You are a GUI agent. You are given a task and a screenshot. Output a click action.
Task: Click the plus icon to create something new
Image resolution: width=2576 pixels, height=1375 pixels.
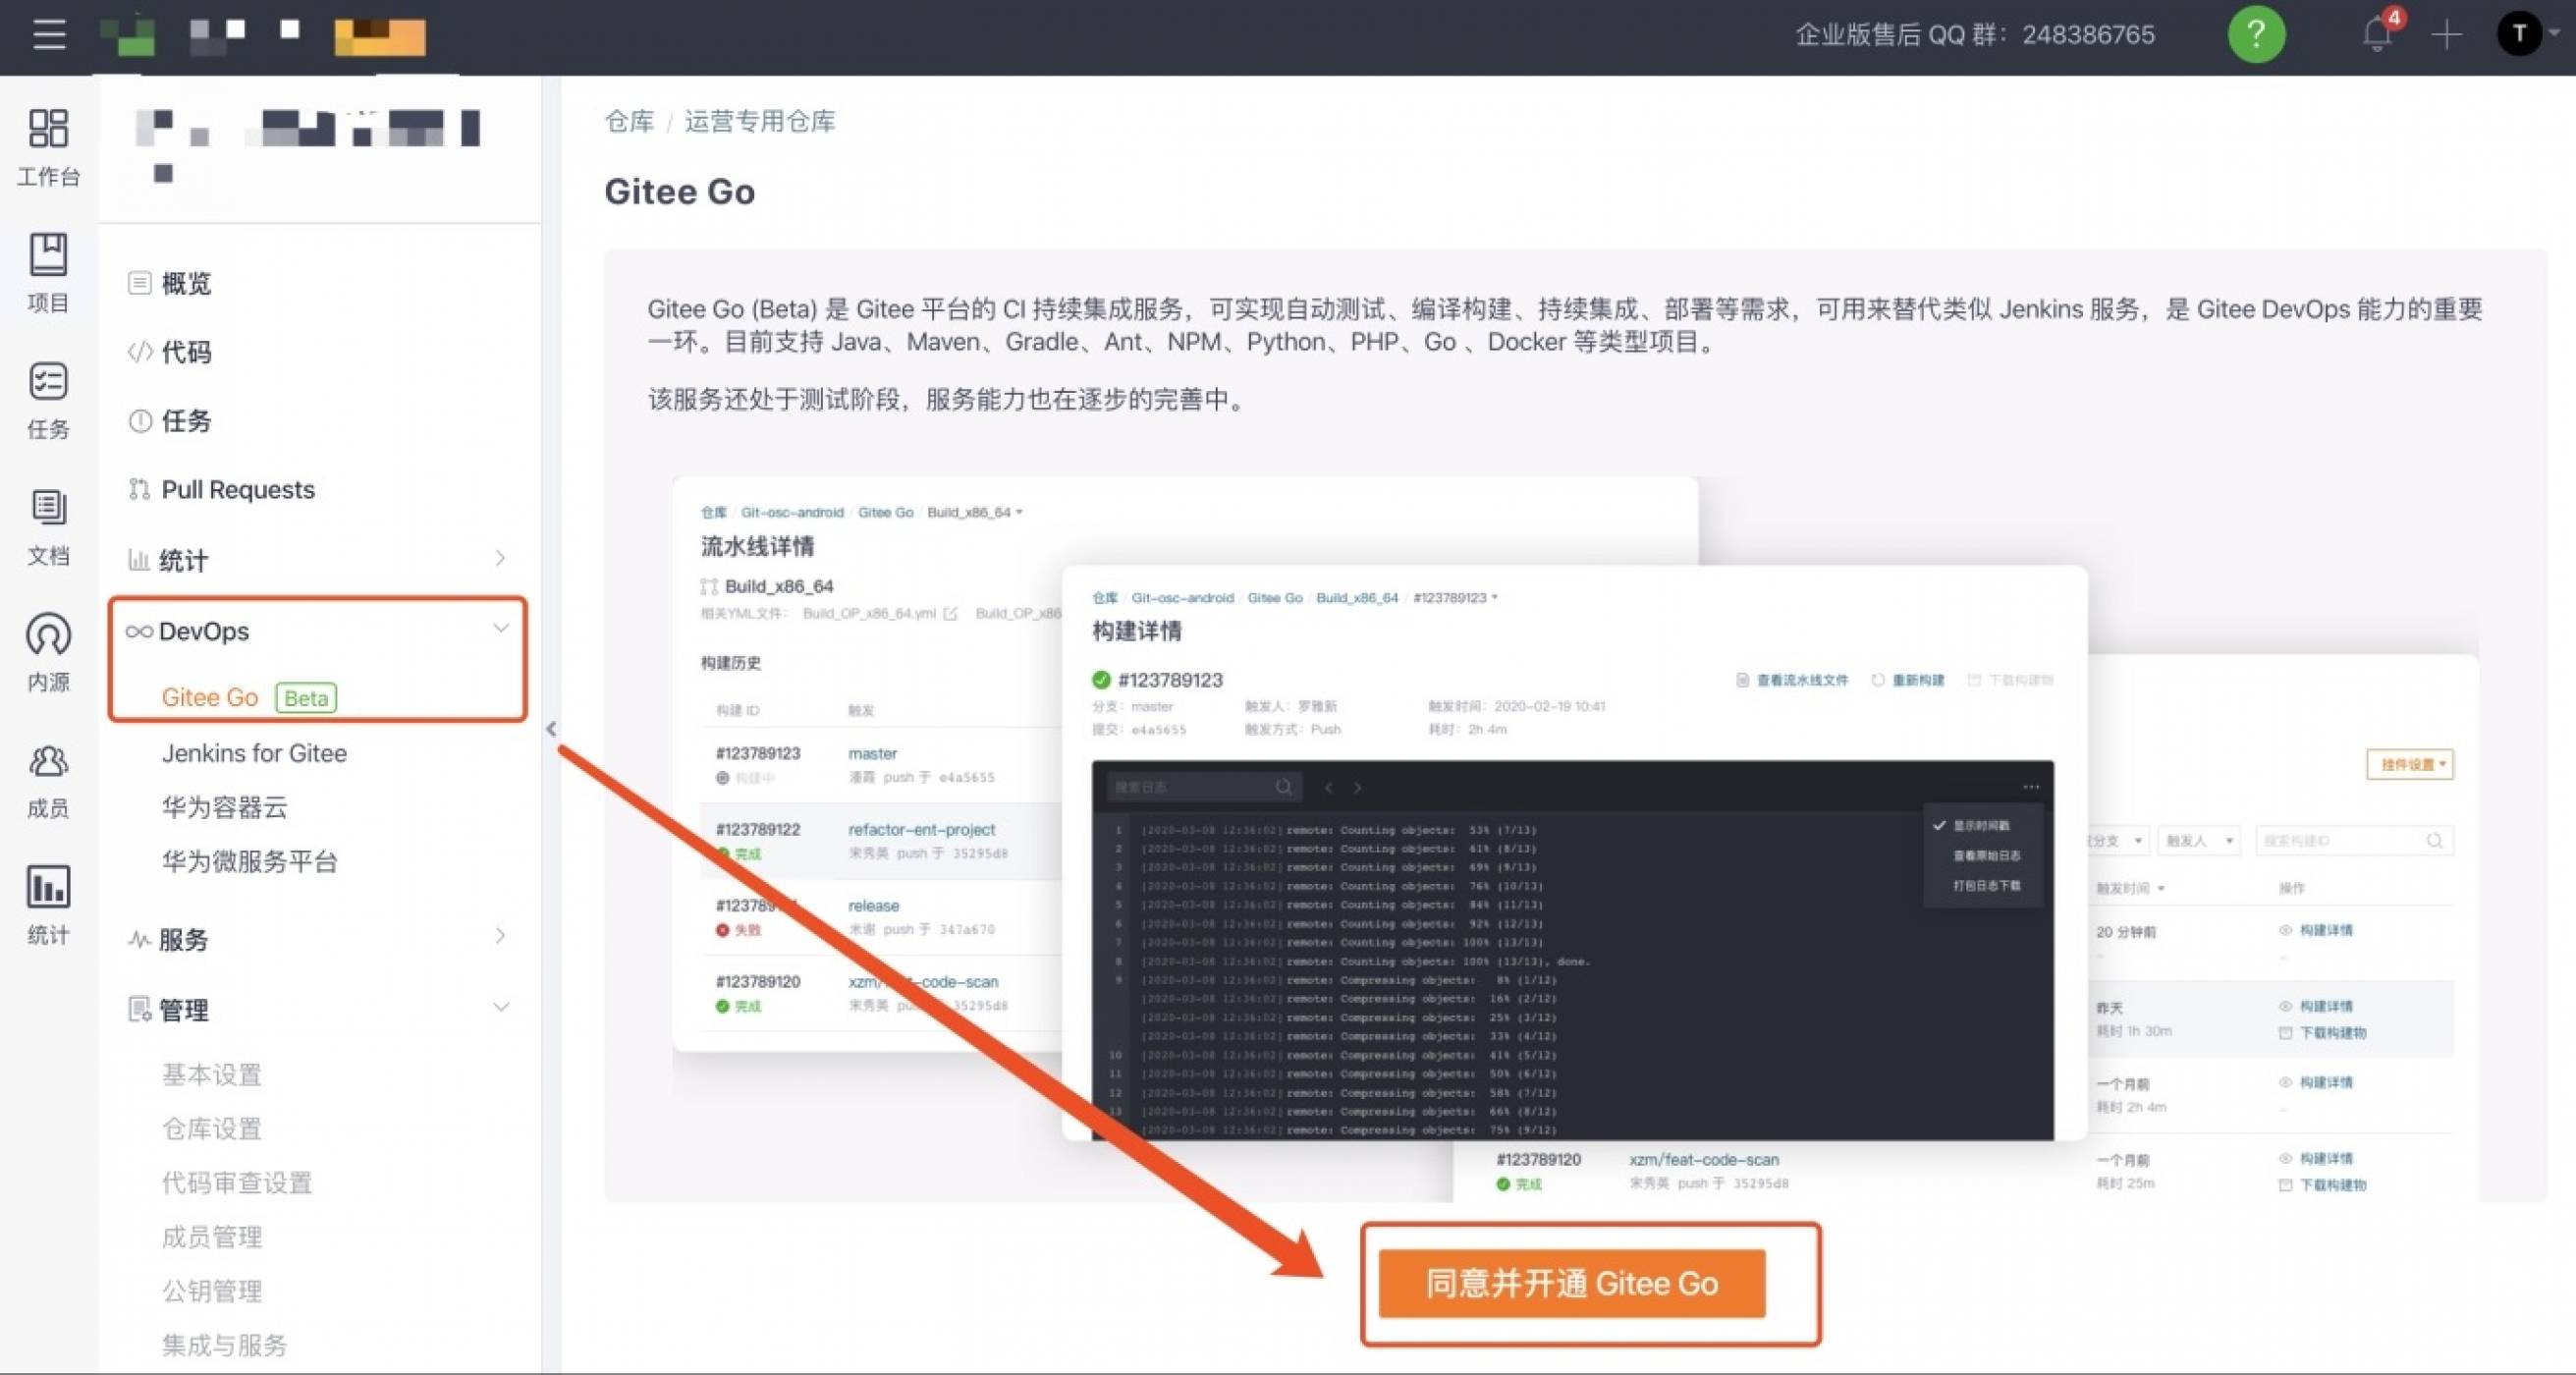[2447, 35]
